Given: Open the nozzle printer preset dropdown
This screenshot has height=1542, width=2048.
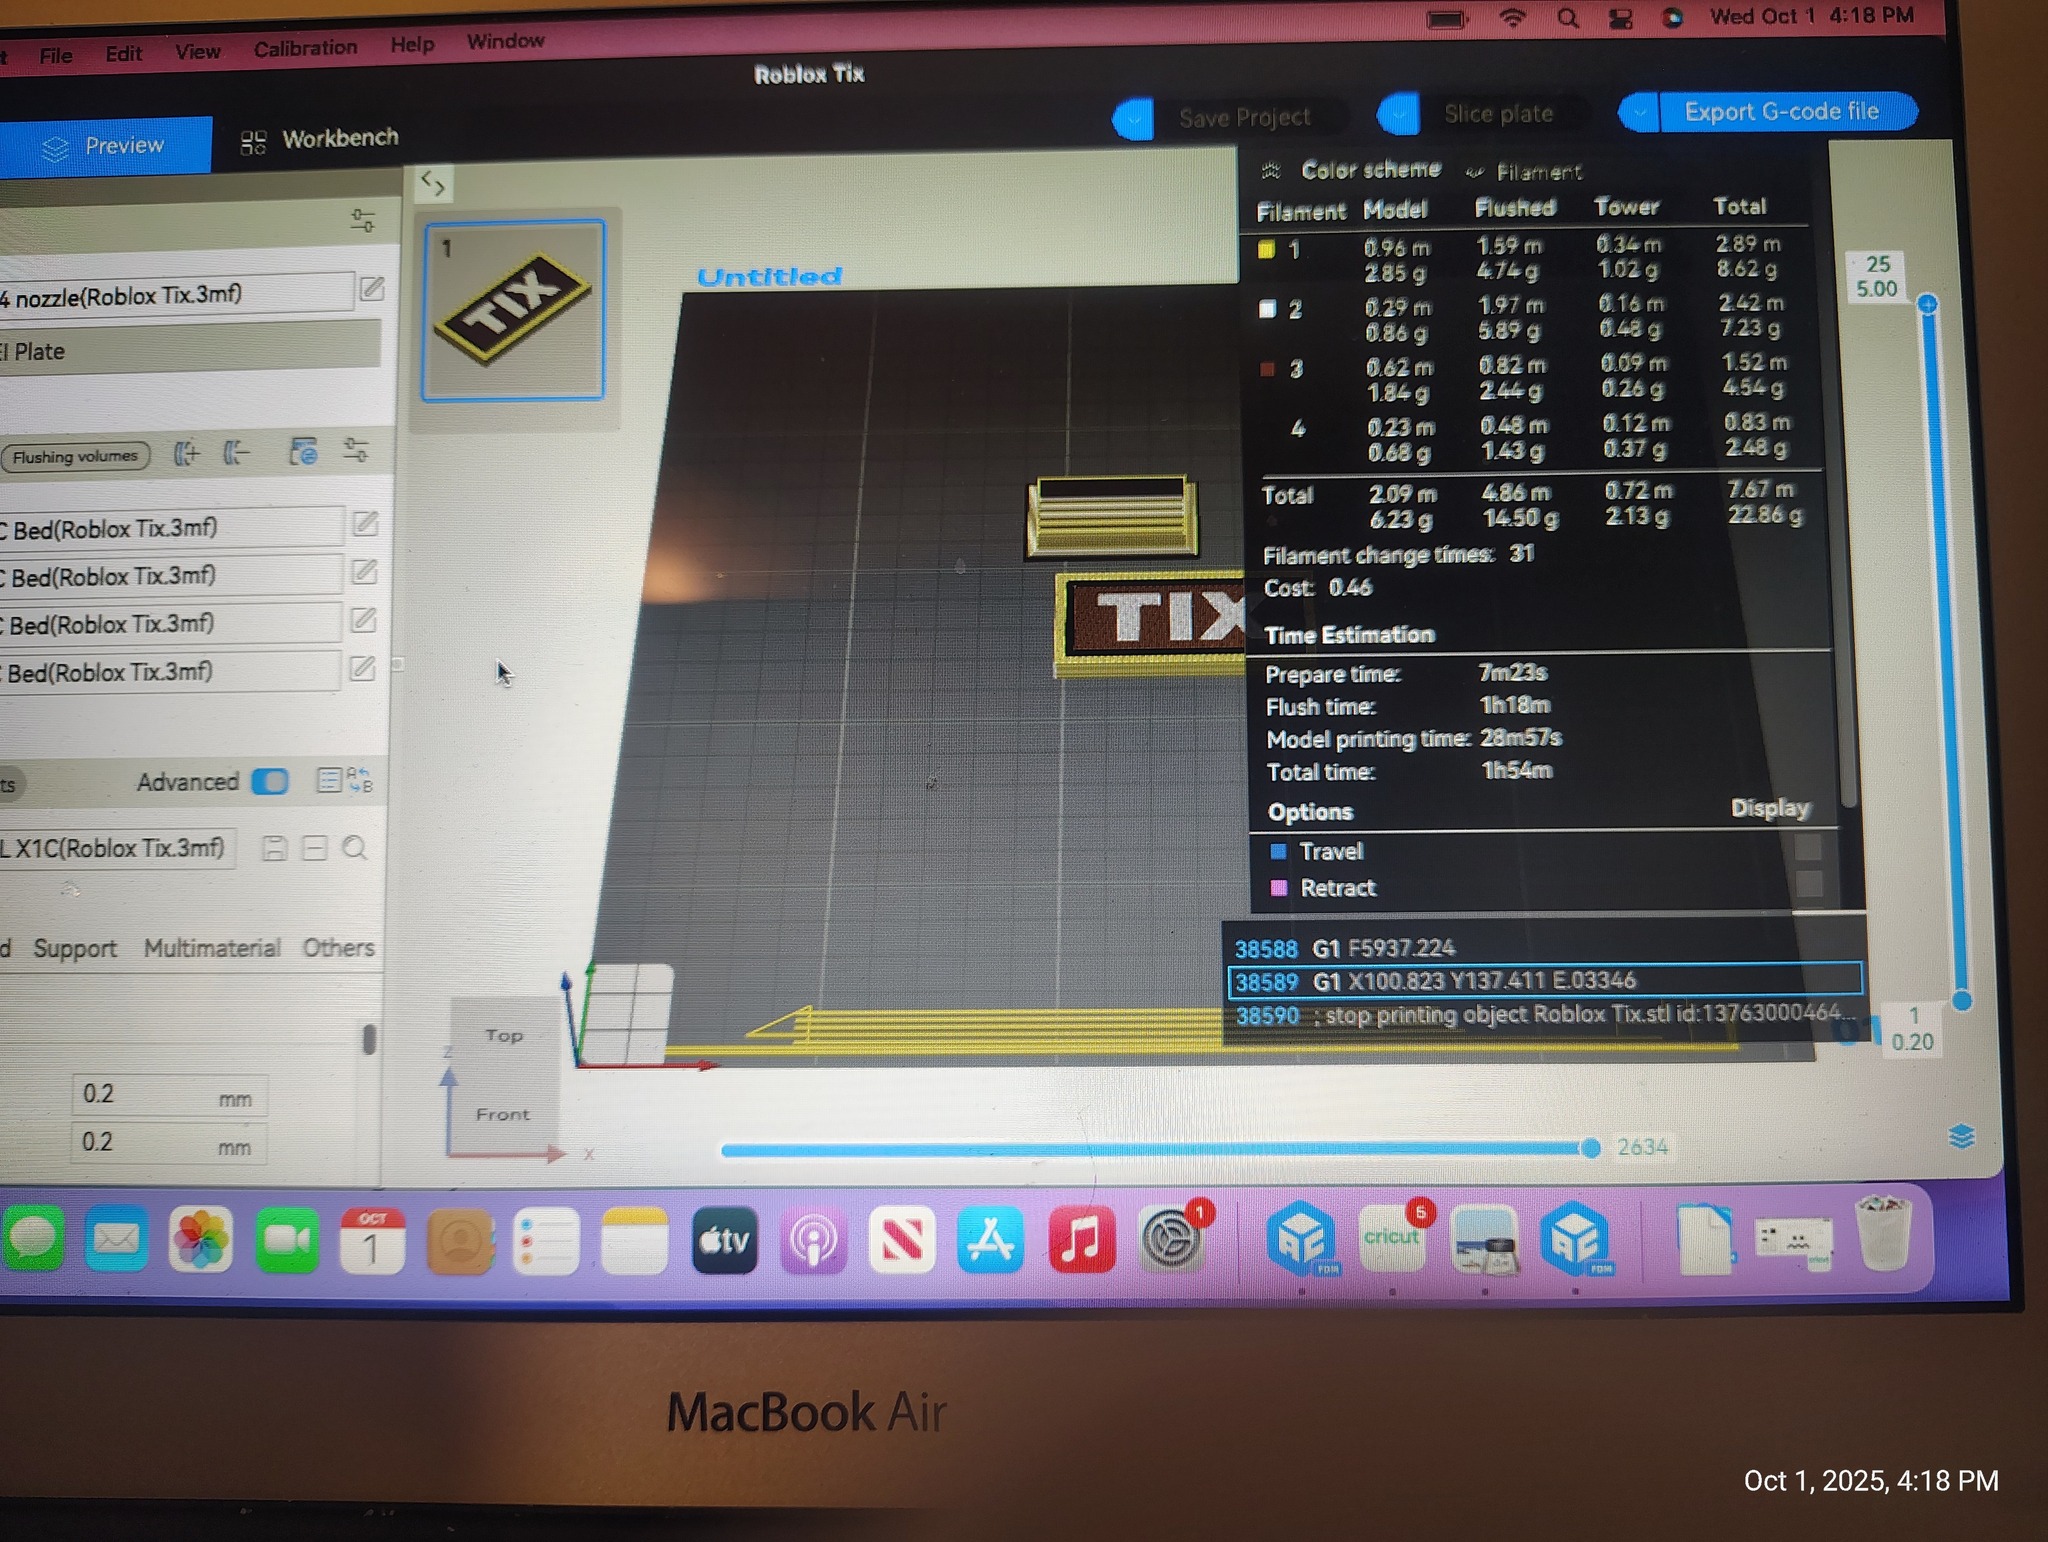Looking at the screenshot, I should [x=176, y=295].
